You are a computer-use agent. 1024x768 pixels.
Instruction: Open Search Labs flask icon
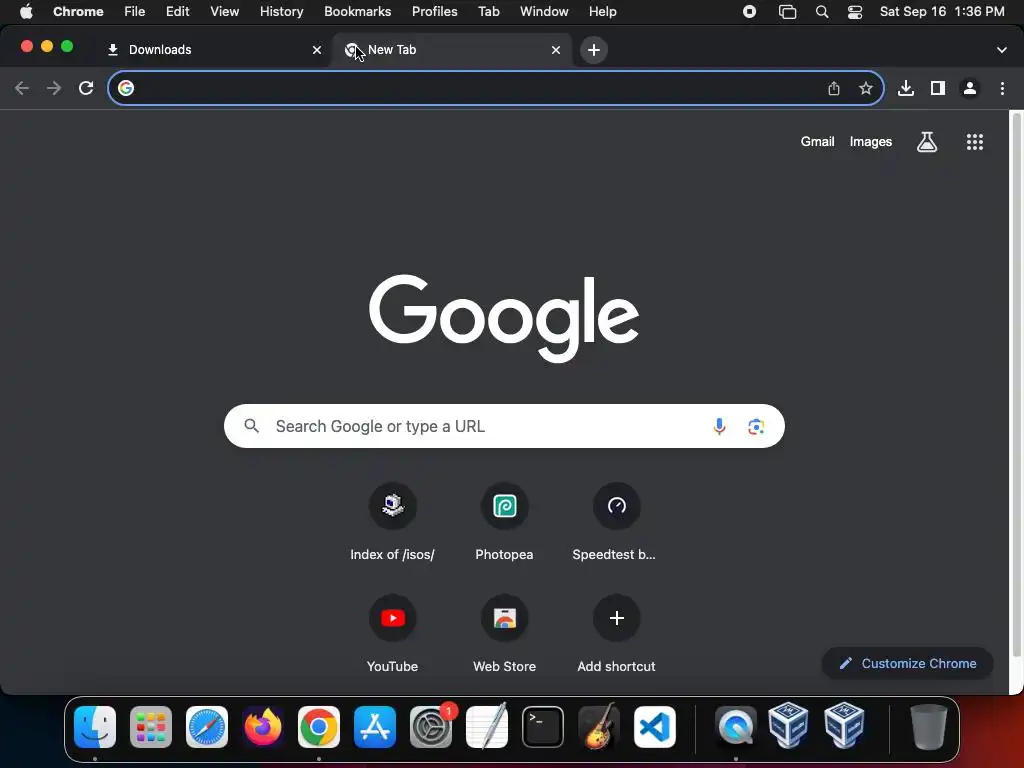pos(927,142)
